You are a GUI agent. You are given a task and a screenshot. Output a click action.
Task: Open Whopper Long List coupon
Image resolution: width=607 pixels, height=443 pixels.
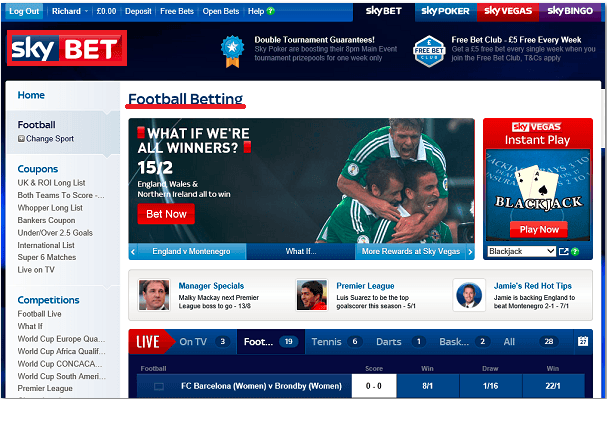click(x=50, y=208)
